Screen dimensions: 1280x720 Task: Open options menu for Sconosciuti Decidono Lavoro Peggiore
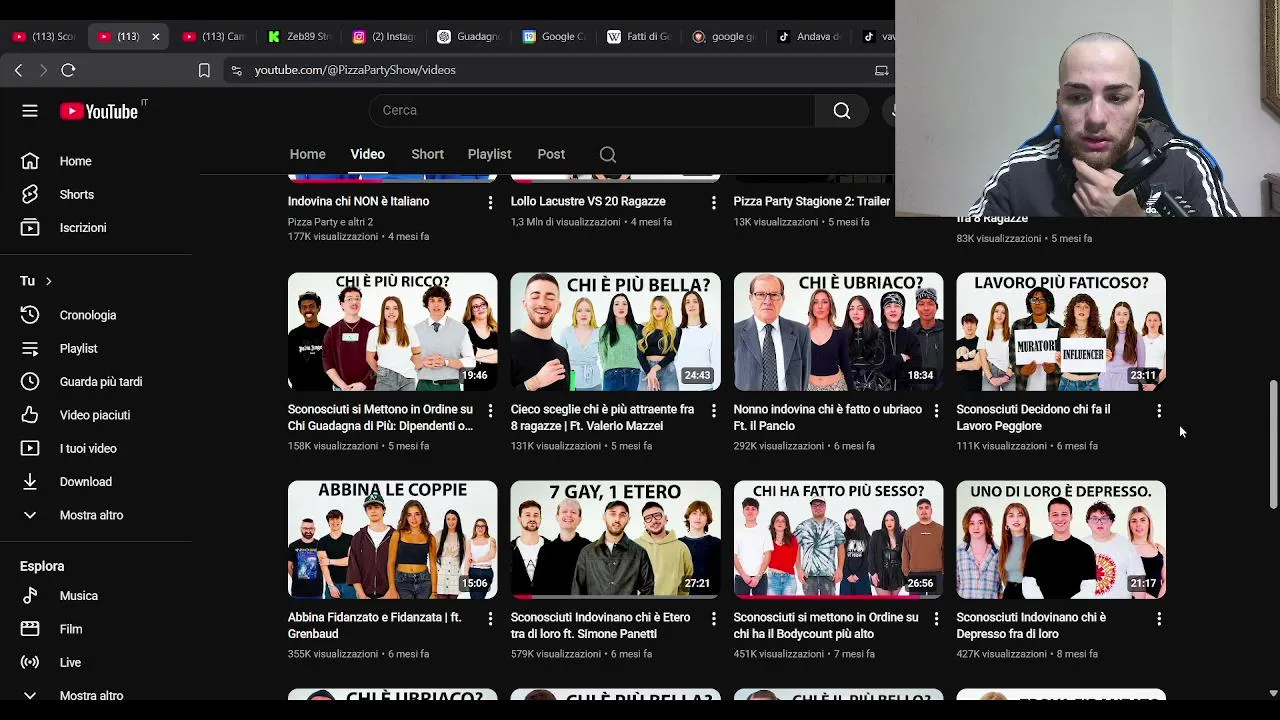click(1159, 411)
